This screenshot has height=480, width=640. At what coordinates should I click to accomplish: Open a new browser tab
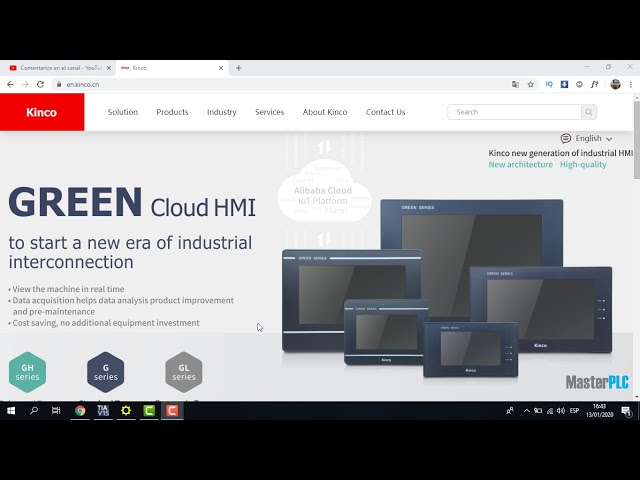point(238,68)
